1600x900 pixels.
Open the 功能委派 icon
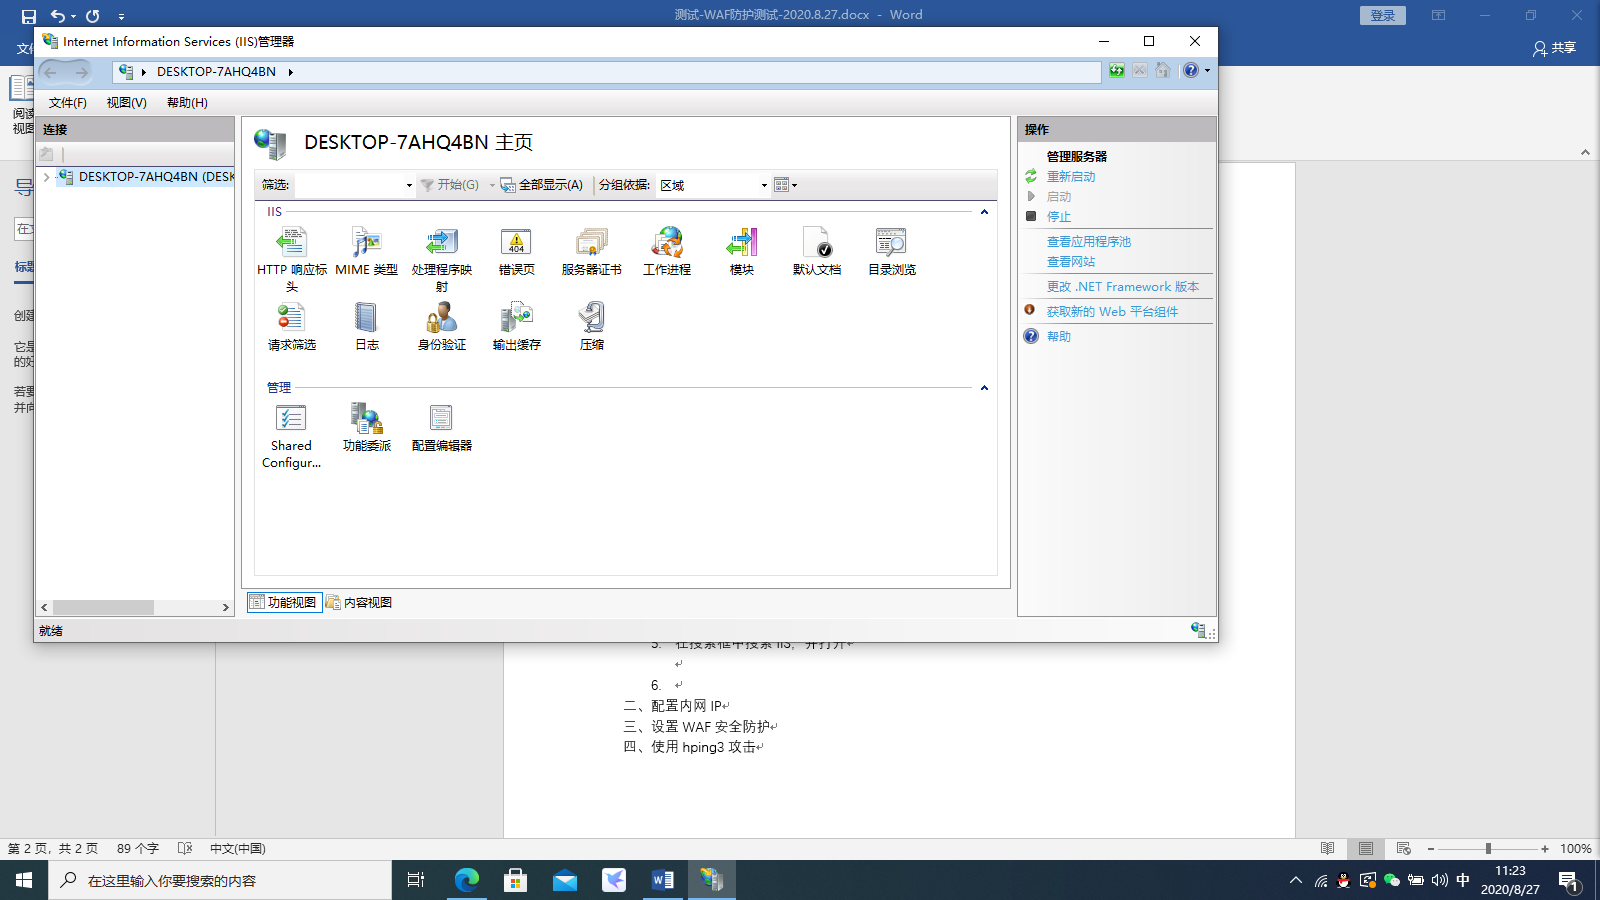coord(366,418)
